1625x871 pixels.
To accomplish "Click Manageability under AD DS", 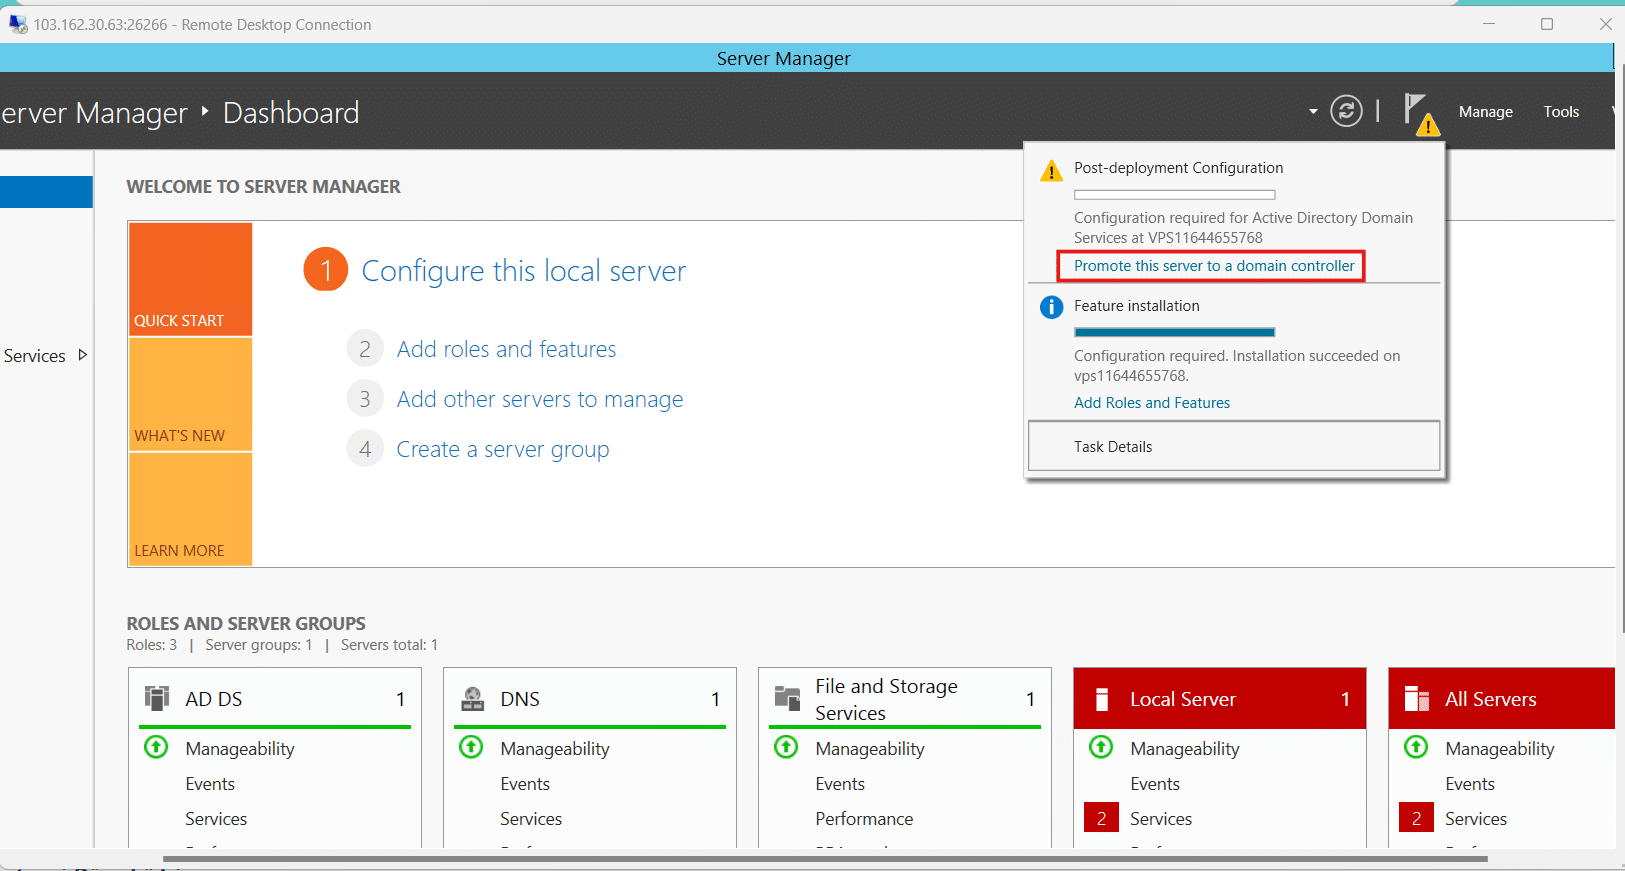I will point(240,749).
